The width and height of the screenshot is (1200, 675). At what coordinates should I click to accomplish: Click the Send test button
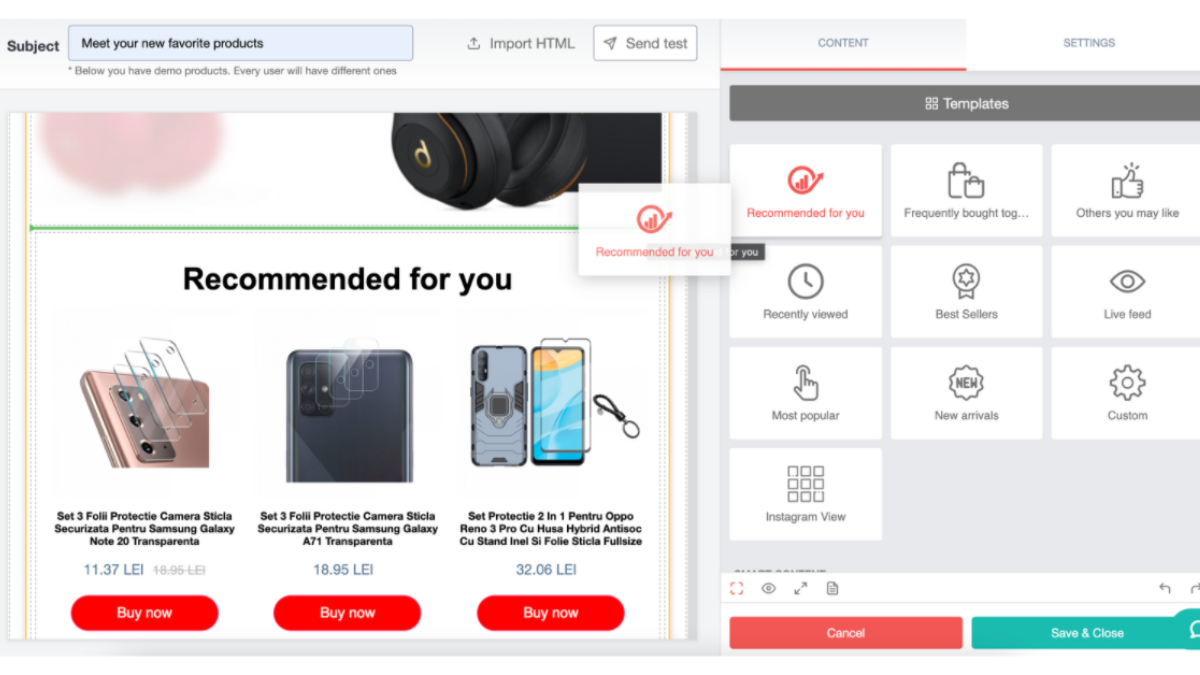645,43
